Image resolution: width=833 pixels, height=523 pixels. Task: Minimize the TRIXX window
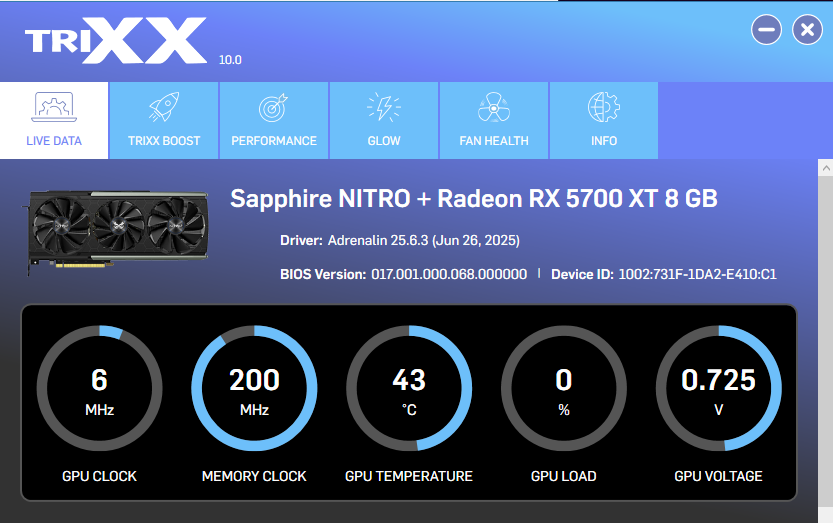766,30
